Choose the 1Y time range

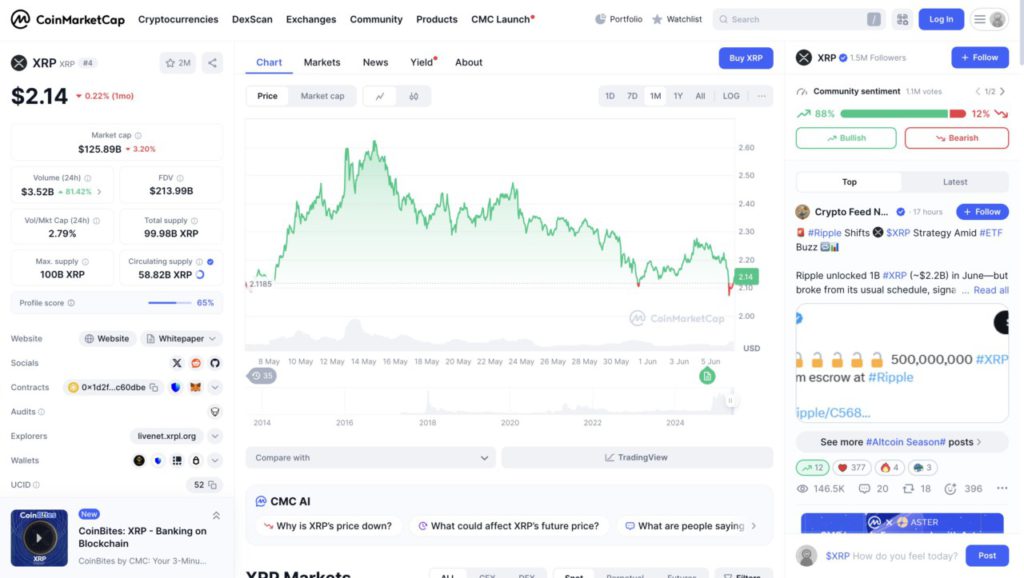click(678, 96)
